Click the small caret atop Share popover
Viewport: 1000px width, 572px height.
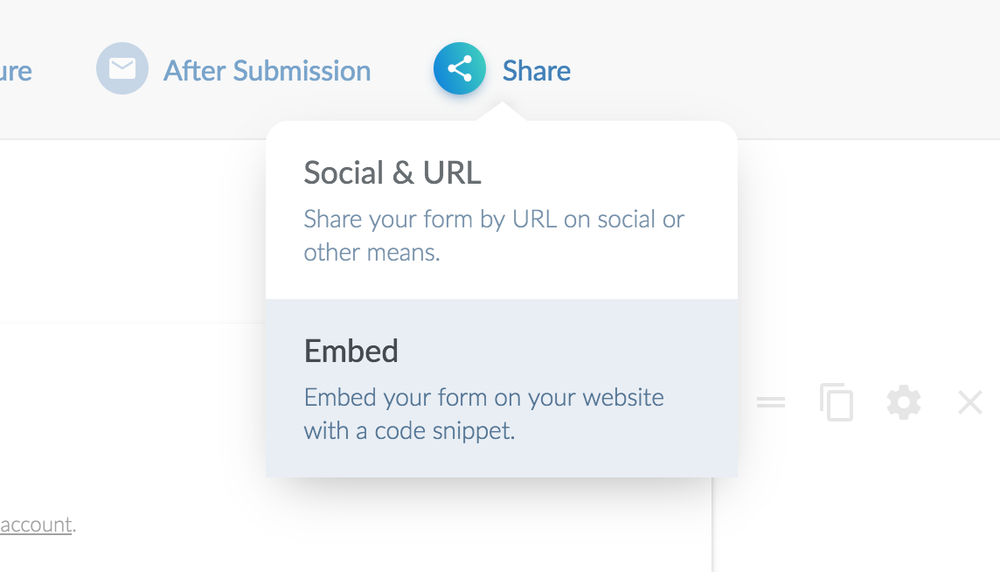[x=503, y=113]
